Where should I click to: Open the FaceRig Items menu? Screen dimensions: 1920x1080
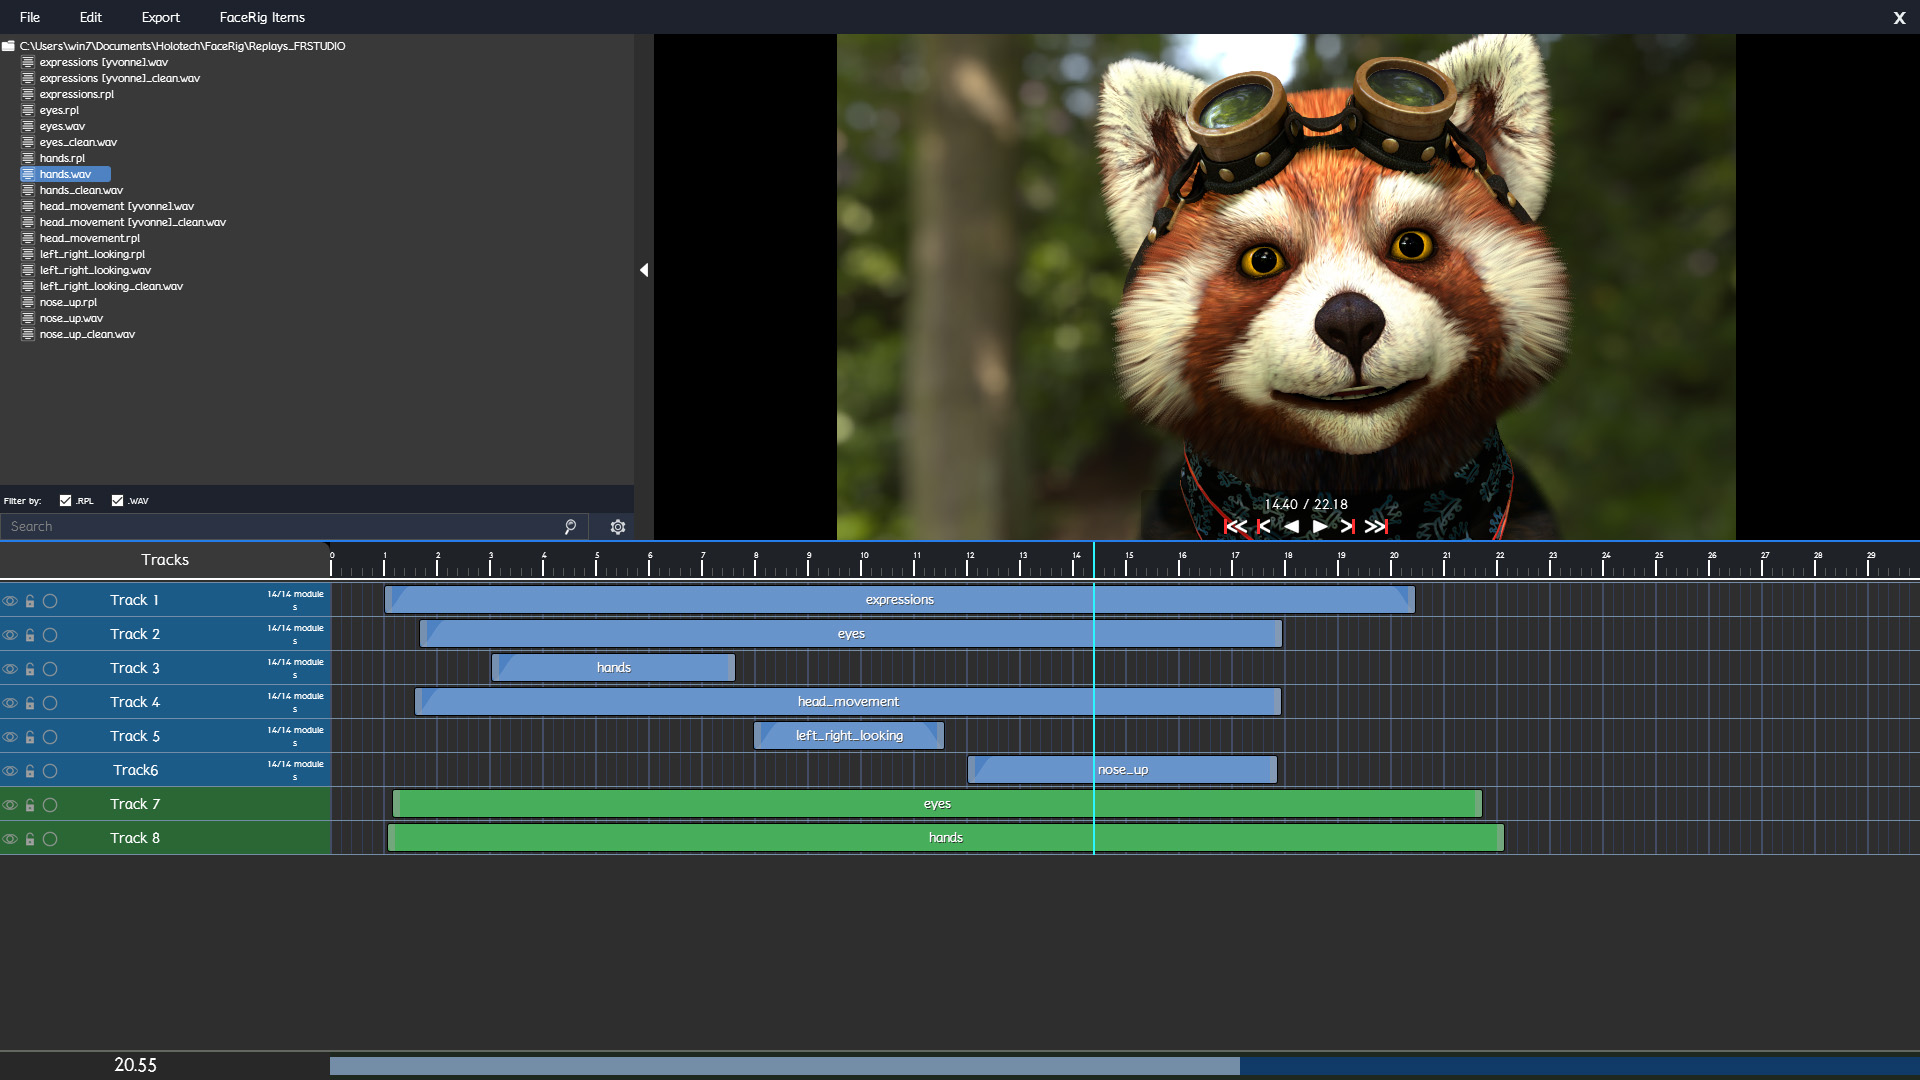point(262,17)
